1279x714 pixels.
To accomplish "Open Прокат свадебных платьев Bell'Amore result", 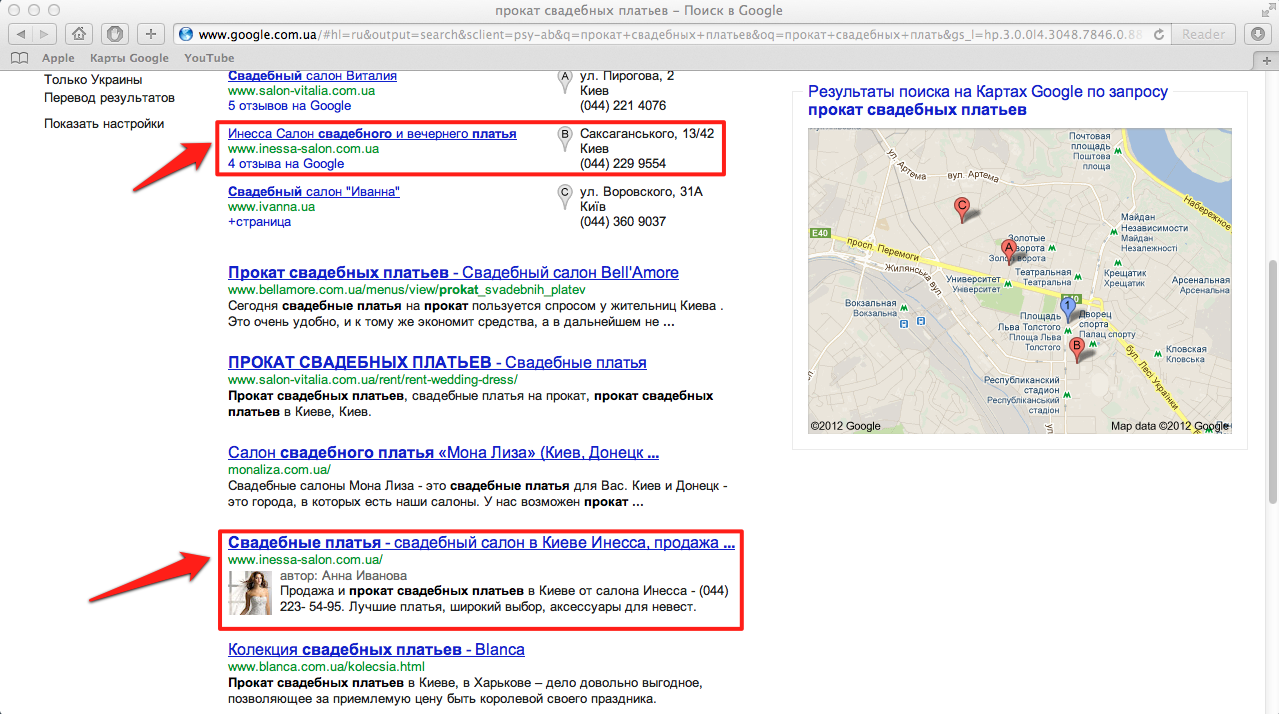I will pos(453,273).
